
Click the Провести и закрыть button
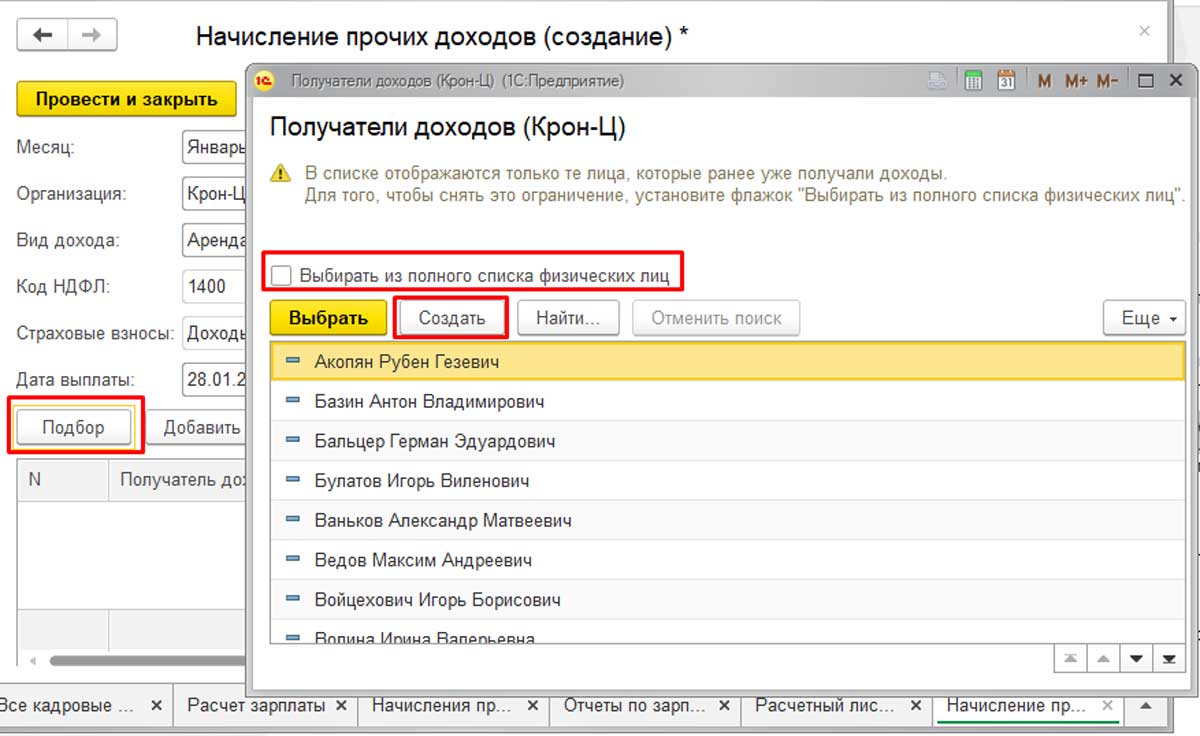pos(126,99)
